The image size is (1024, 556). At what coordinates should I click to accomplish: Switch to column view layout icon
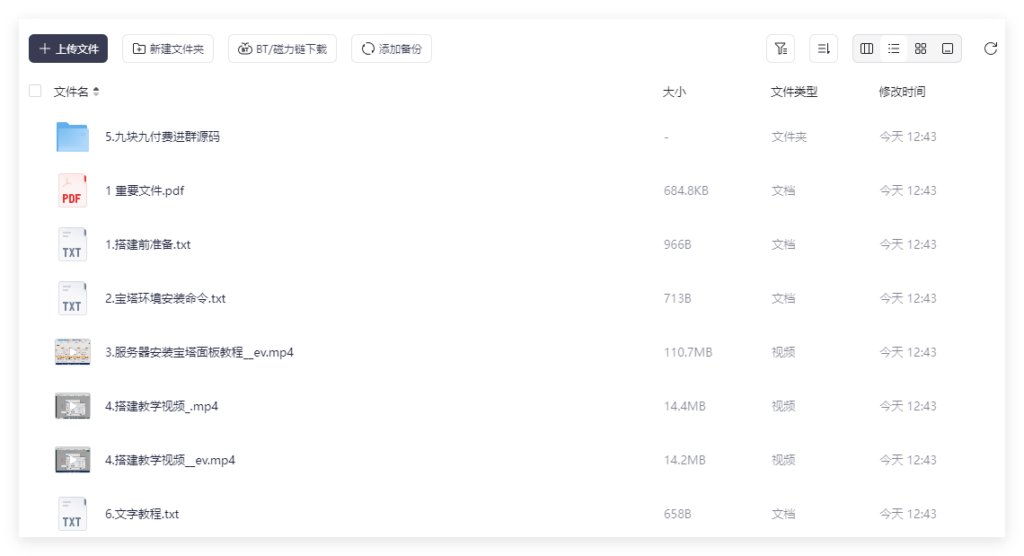click(867, 49)
